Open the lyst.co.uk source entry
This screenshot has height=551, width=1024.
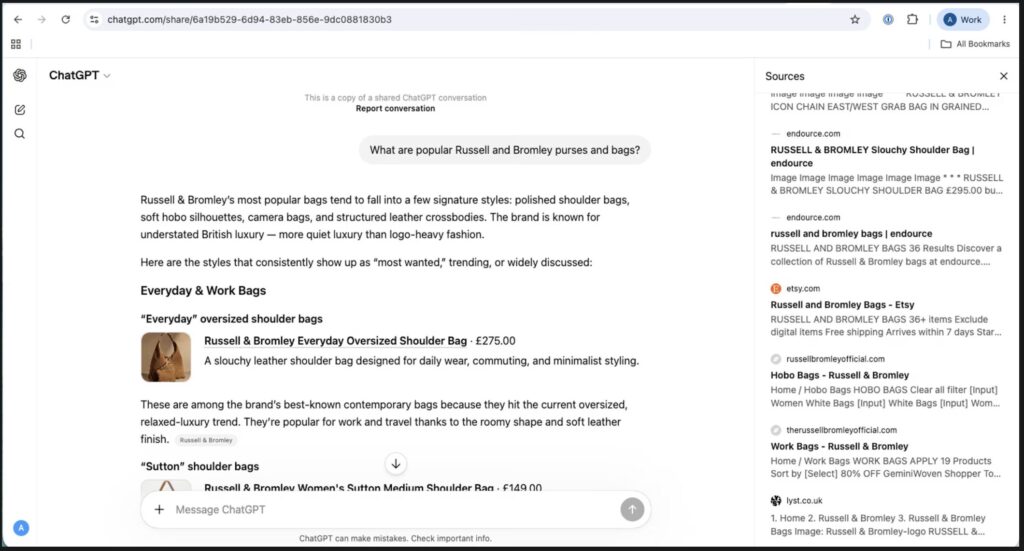point(887,516)
